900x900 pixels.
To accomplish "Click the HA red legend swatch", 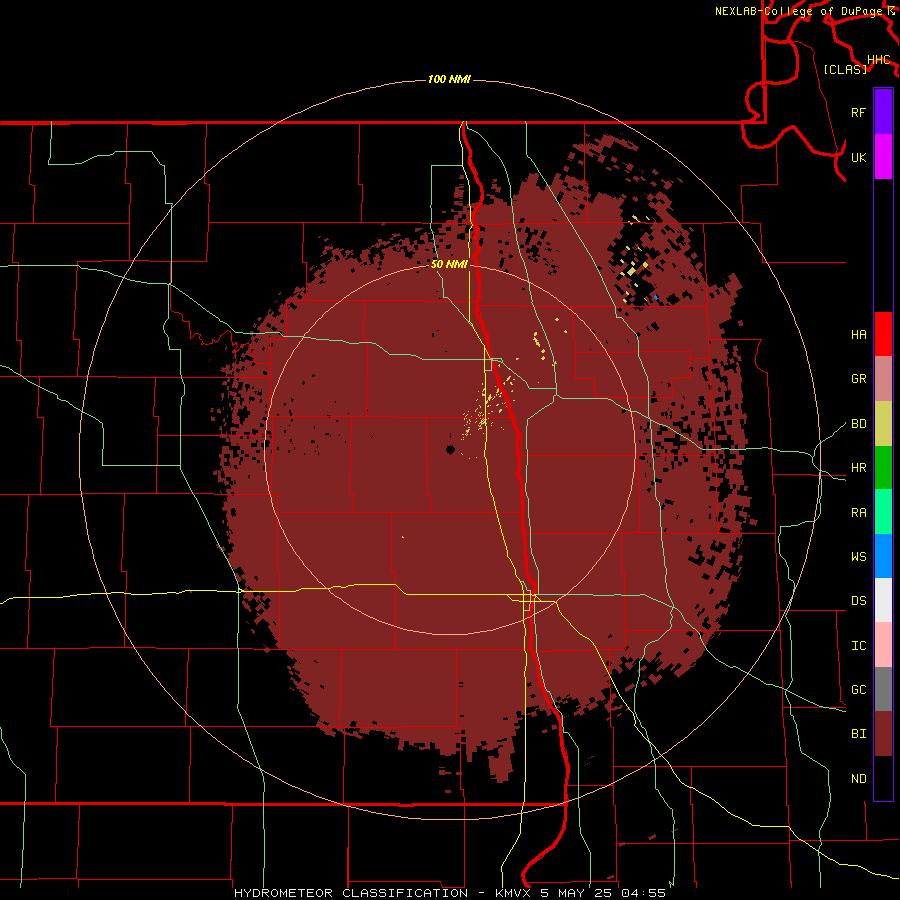I will pos(883,334).
